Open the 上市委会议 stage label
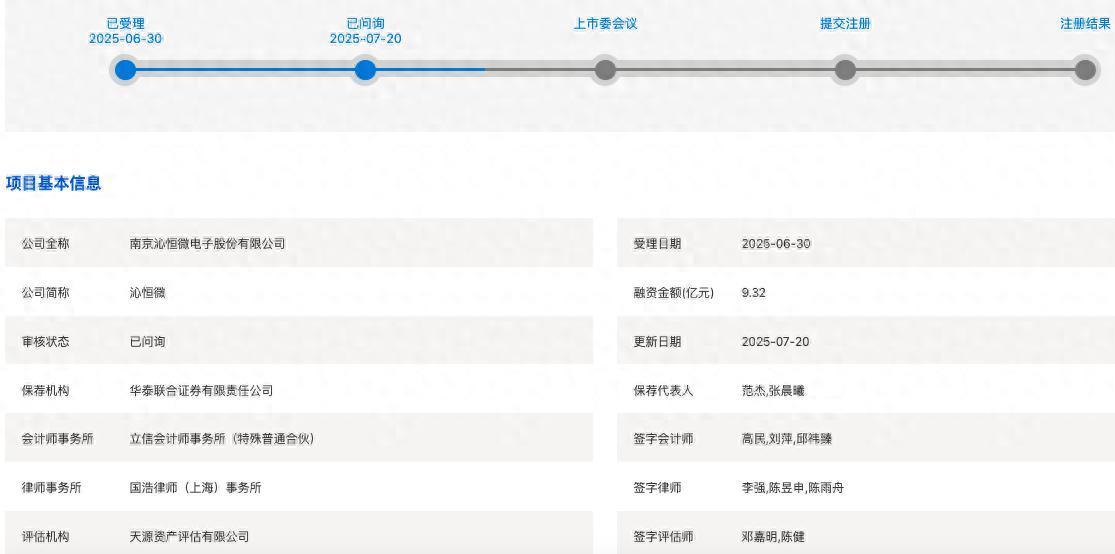 [x=605, y=24]
